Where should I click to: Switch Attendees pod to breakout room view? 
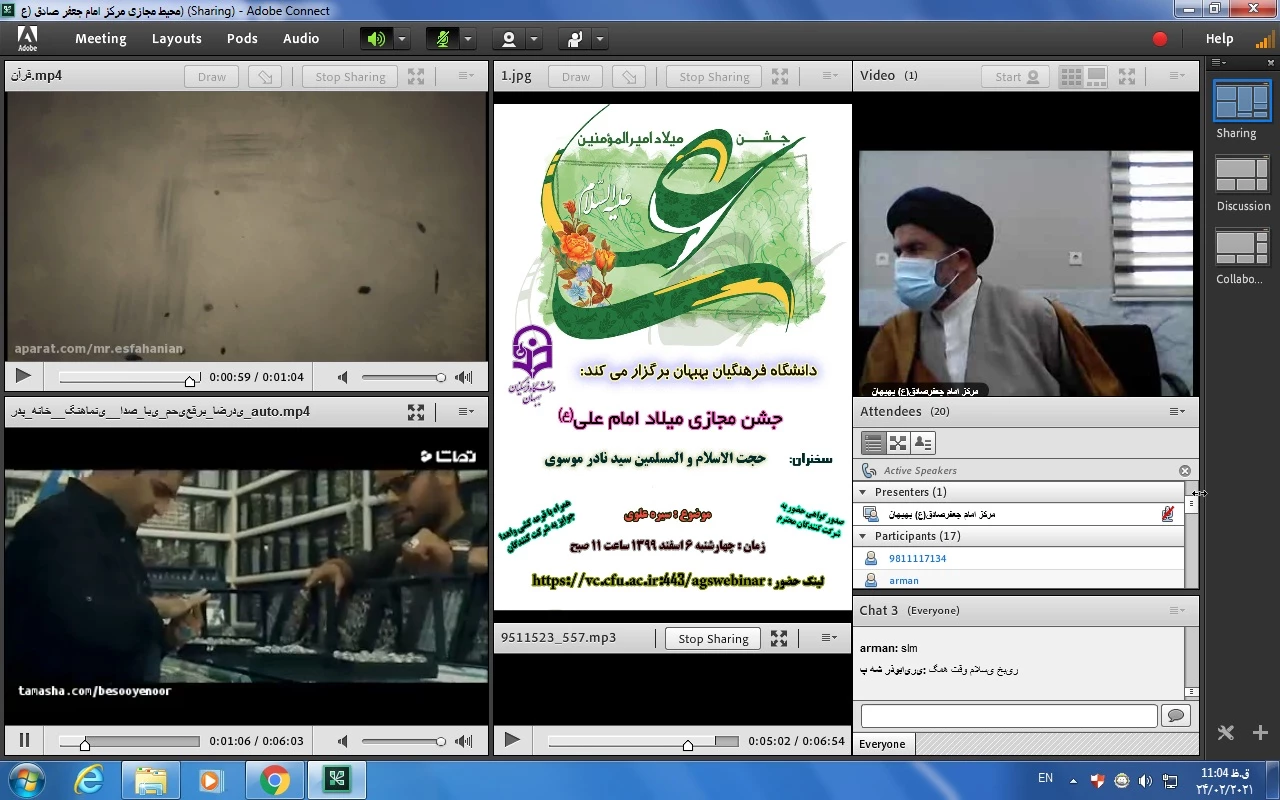(898, 443)
